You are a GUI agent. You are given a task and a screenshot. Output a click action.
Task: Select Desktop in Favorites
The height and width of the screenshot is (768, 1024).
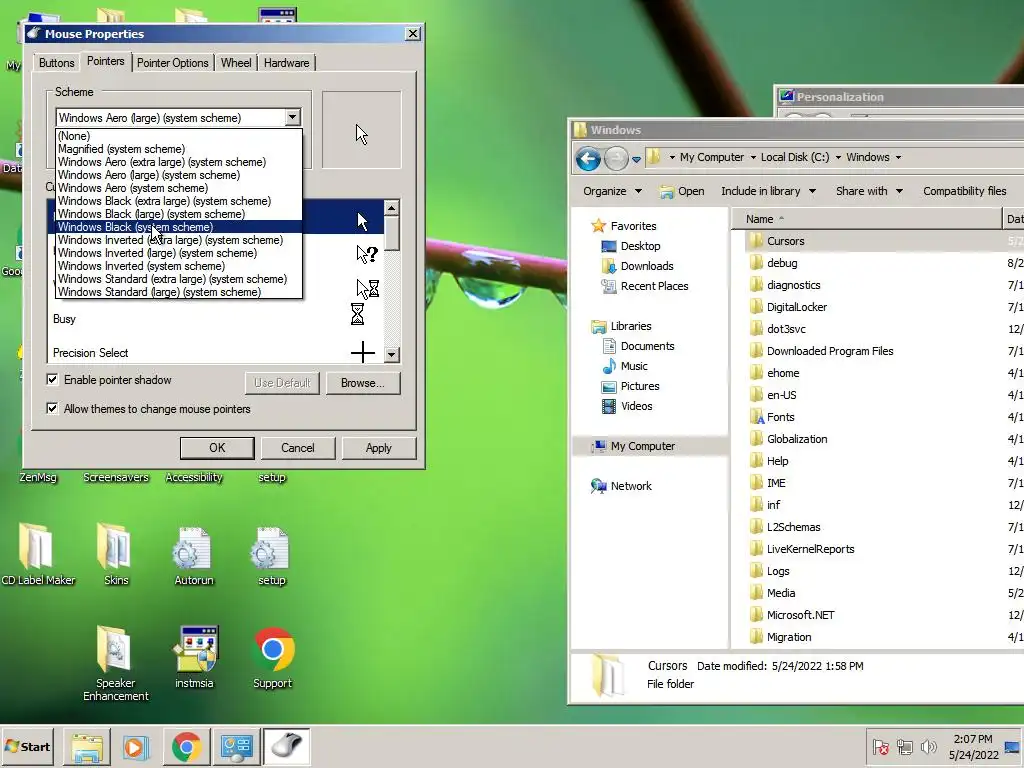tap(640, 246)
